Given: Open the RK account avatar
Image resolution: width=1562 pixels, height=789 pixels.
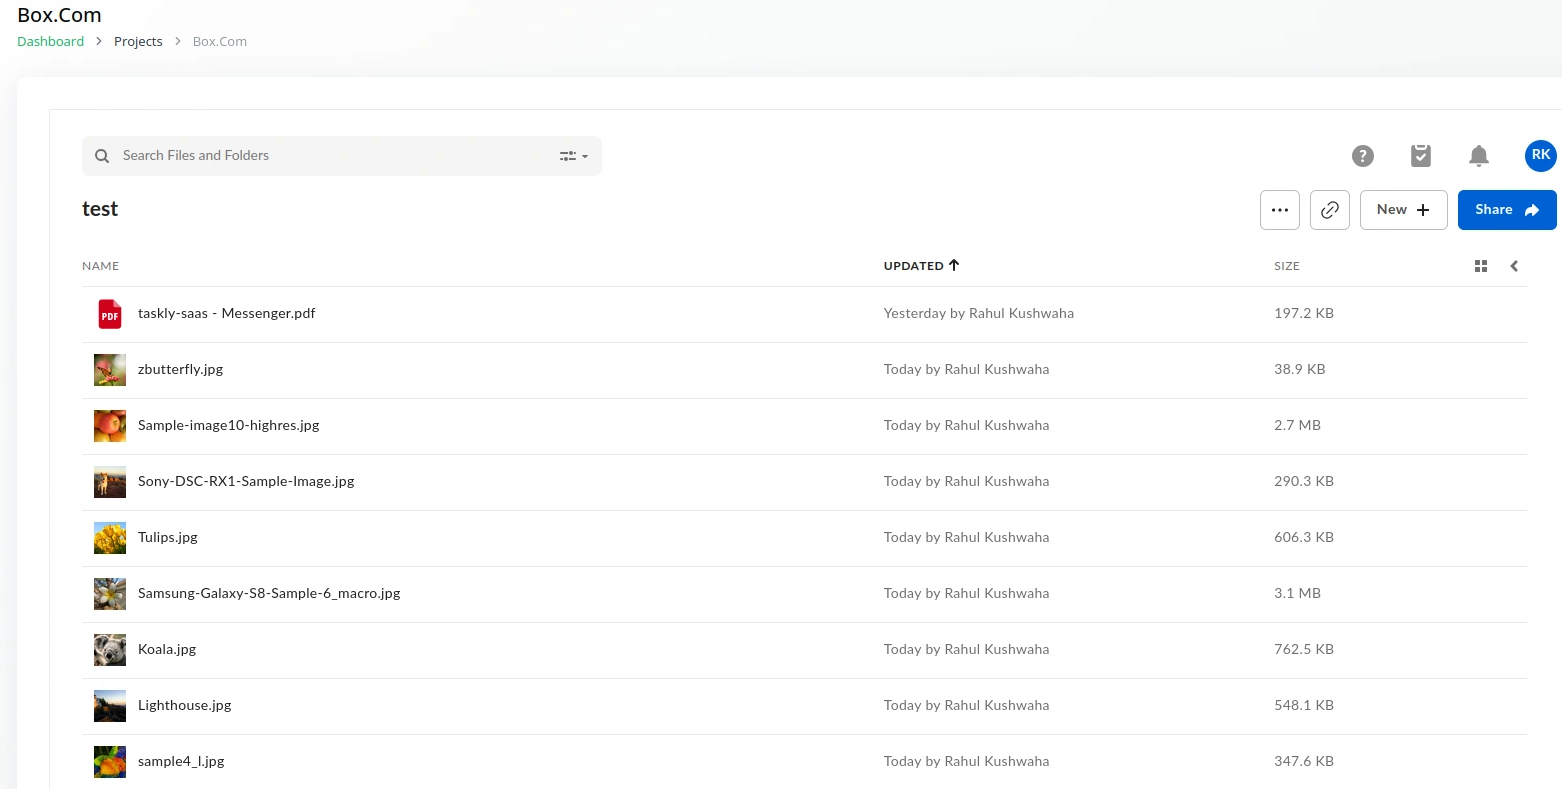Looking at the screenshot, I should [1541, 155].
